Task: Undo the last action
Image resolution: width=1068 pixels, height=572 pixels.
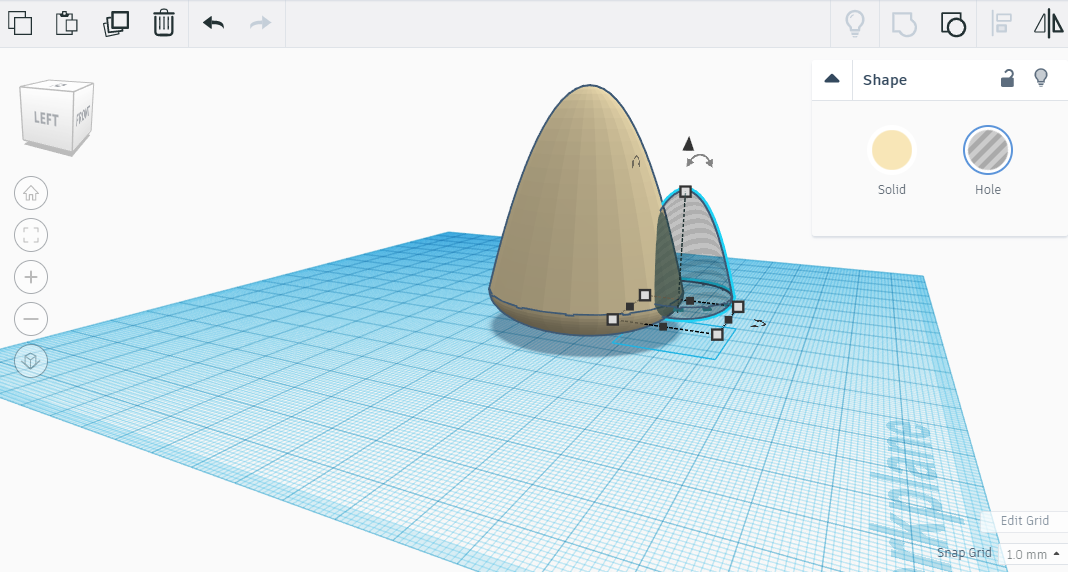Action: click(x=214, y=23)
